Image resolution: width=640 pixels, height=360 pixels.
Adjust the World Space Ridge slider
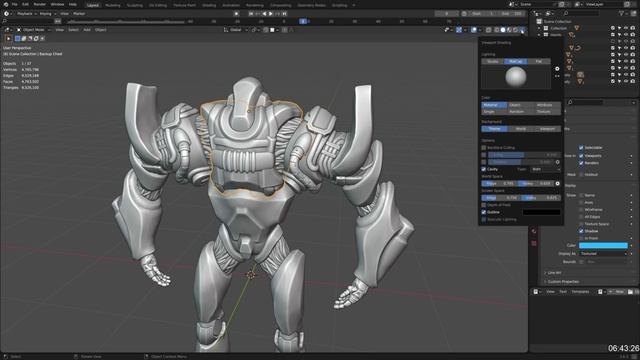click(x=499, y=184)
